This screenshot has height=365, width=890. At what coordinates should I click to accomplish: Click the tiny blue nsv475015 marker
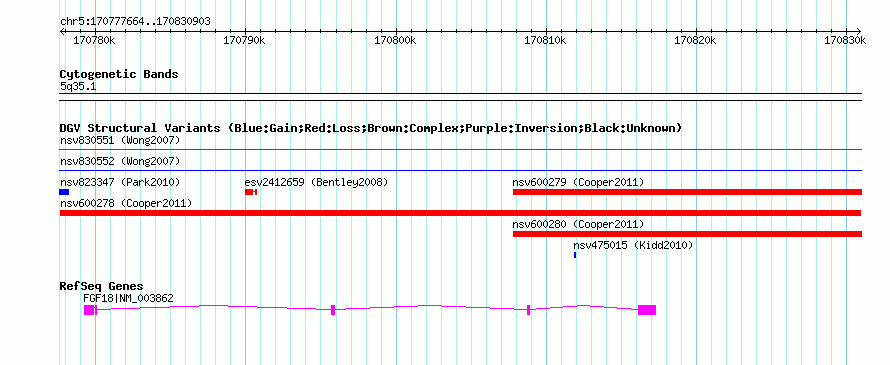click(x=575, y=255)
